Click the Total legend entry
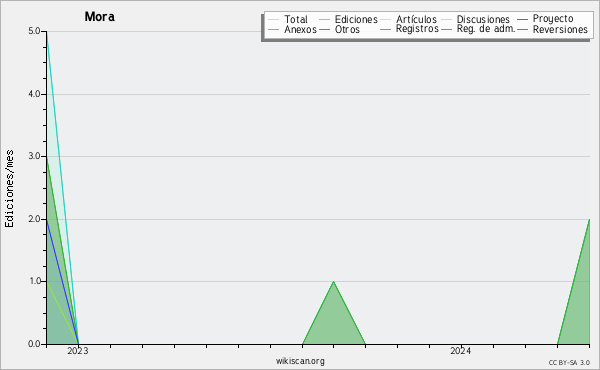Screen dimensions: 600x370 click(x=296, y=19)
